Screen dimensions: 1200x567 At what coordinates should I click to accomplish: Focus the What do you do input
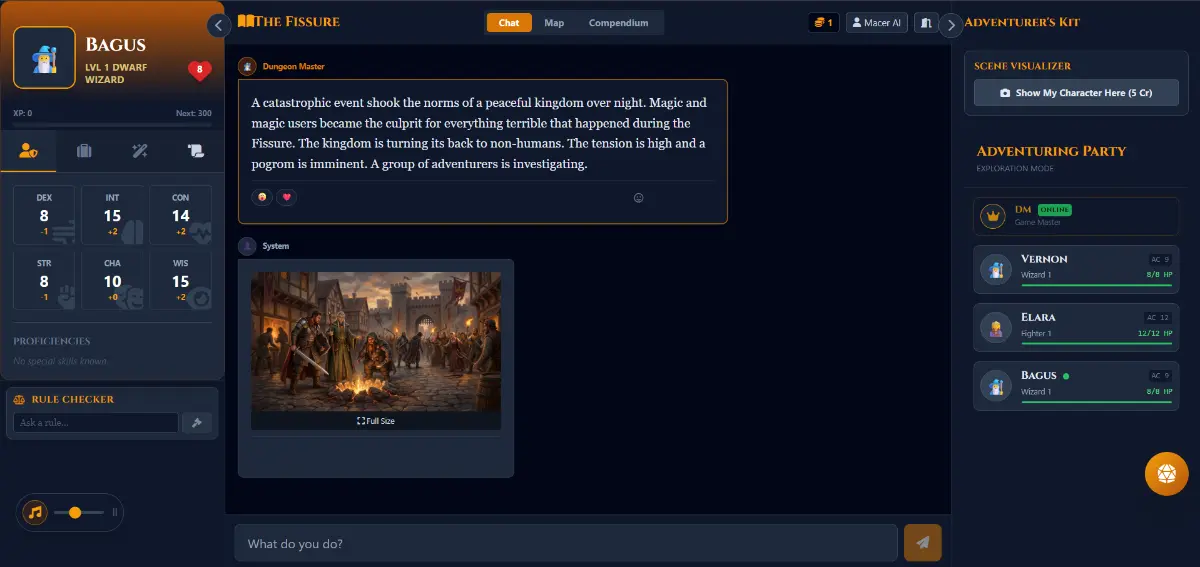click(x=566, y=543)
